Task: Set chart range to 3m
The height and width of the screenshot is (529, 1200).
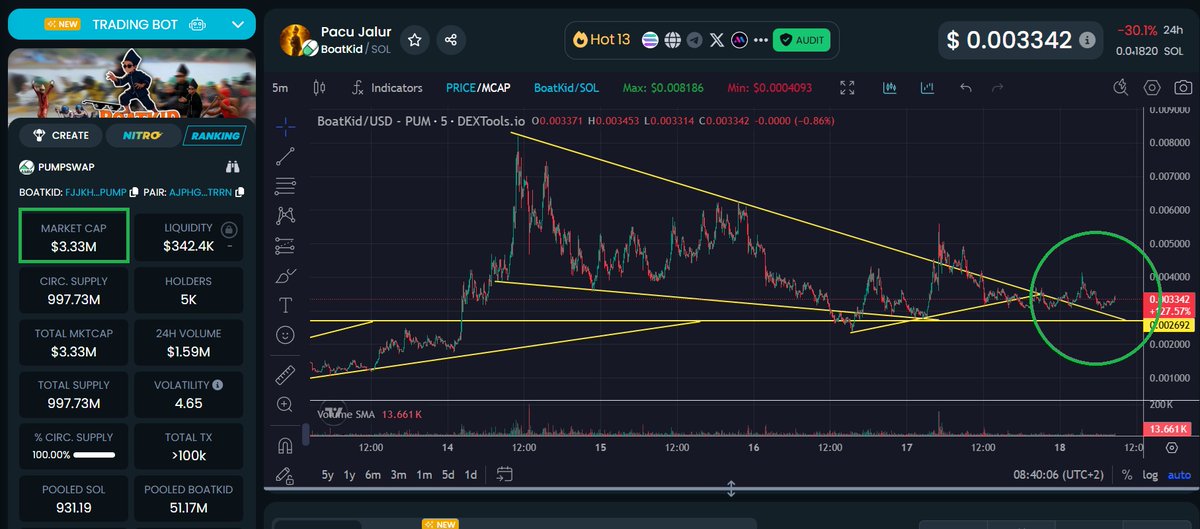Action: tap(398, 474)
